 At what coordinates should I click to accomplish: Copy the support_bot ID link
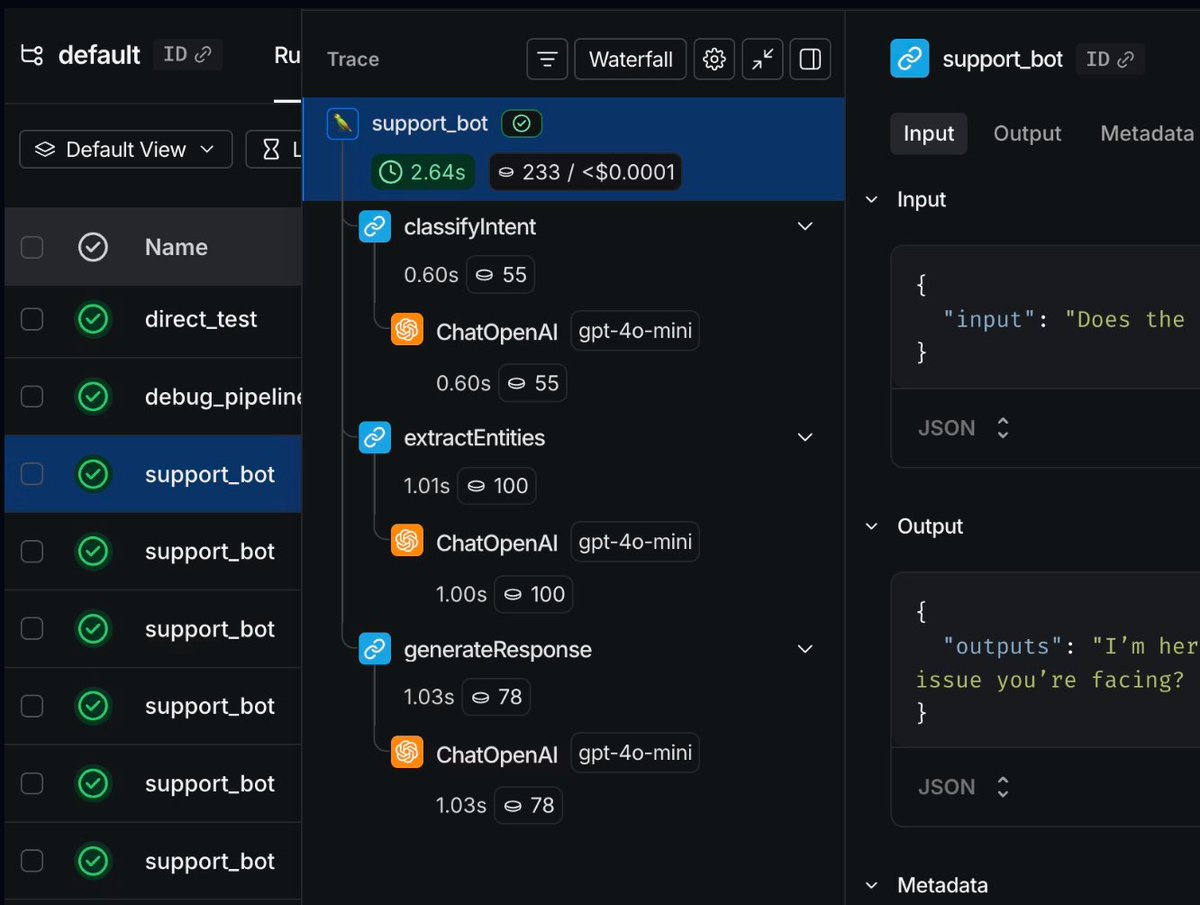click(x=1109, y=59)
